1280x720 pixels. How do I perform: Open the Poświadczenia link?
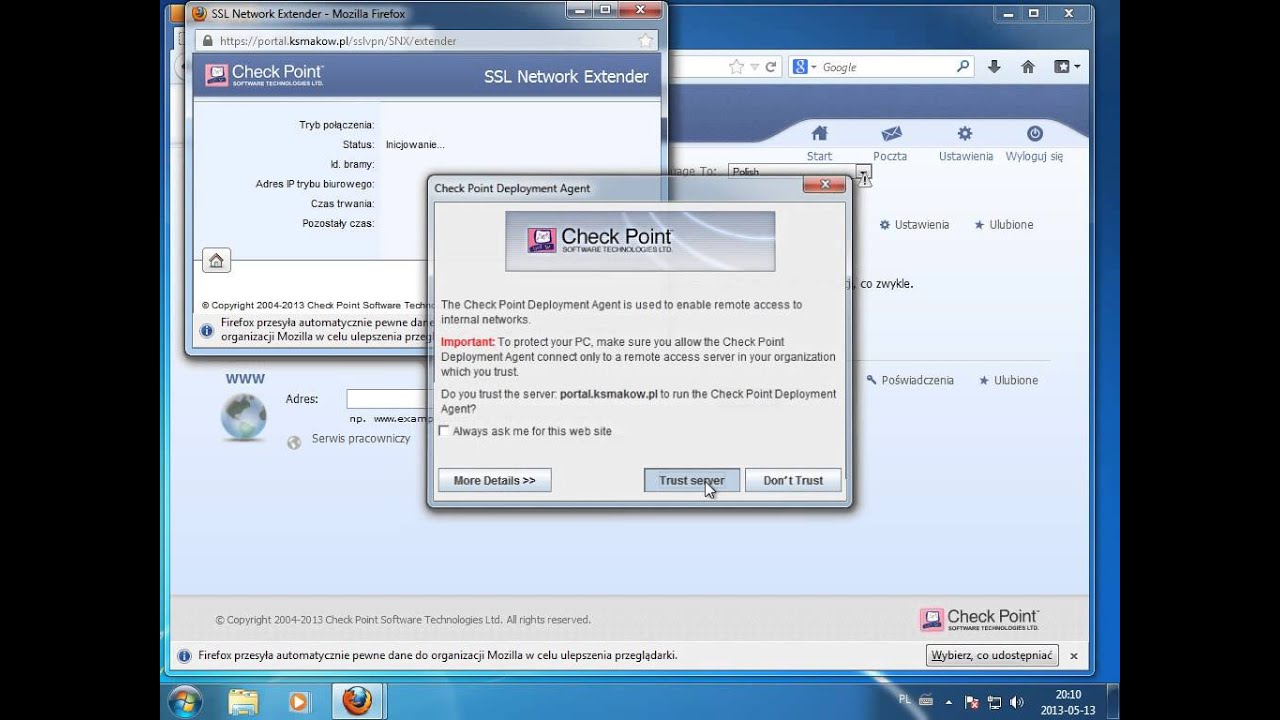pyautogui.click(x=910, y=380)
